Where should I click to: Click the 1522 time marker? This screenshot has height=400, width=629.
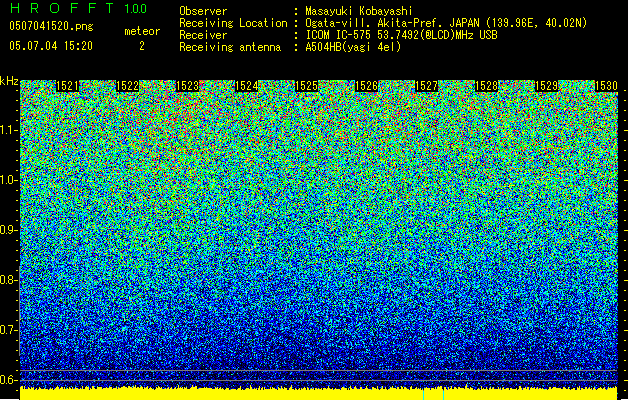coord(128,86)
